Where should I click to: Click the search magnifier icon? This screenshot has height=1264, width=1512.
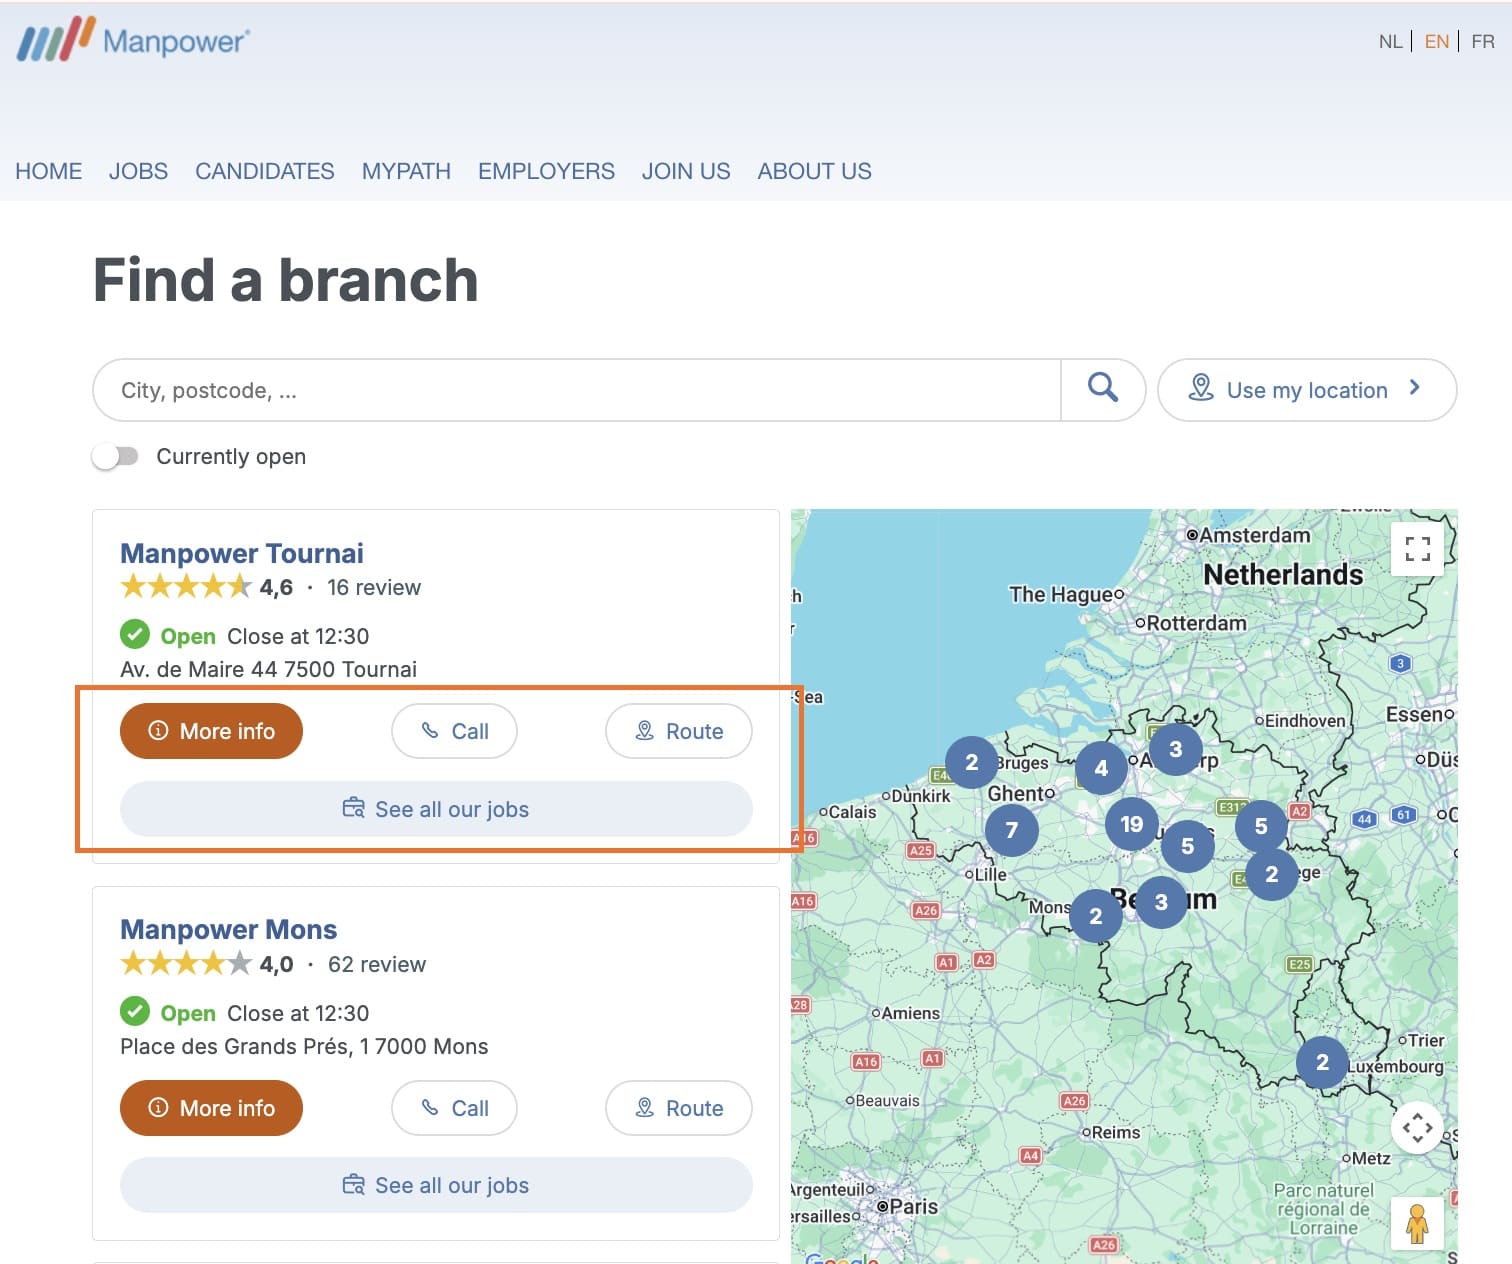pos(1103,389)
